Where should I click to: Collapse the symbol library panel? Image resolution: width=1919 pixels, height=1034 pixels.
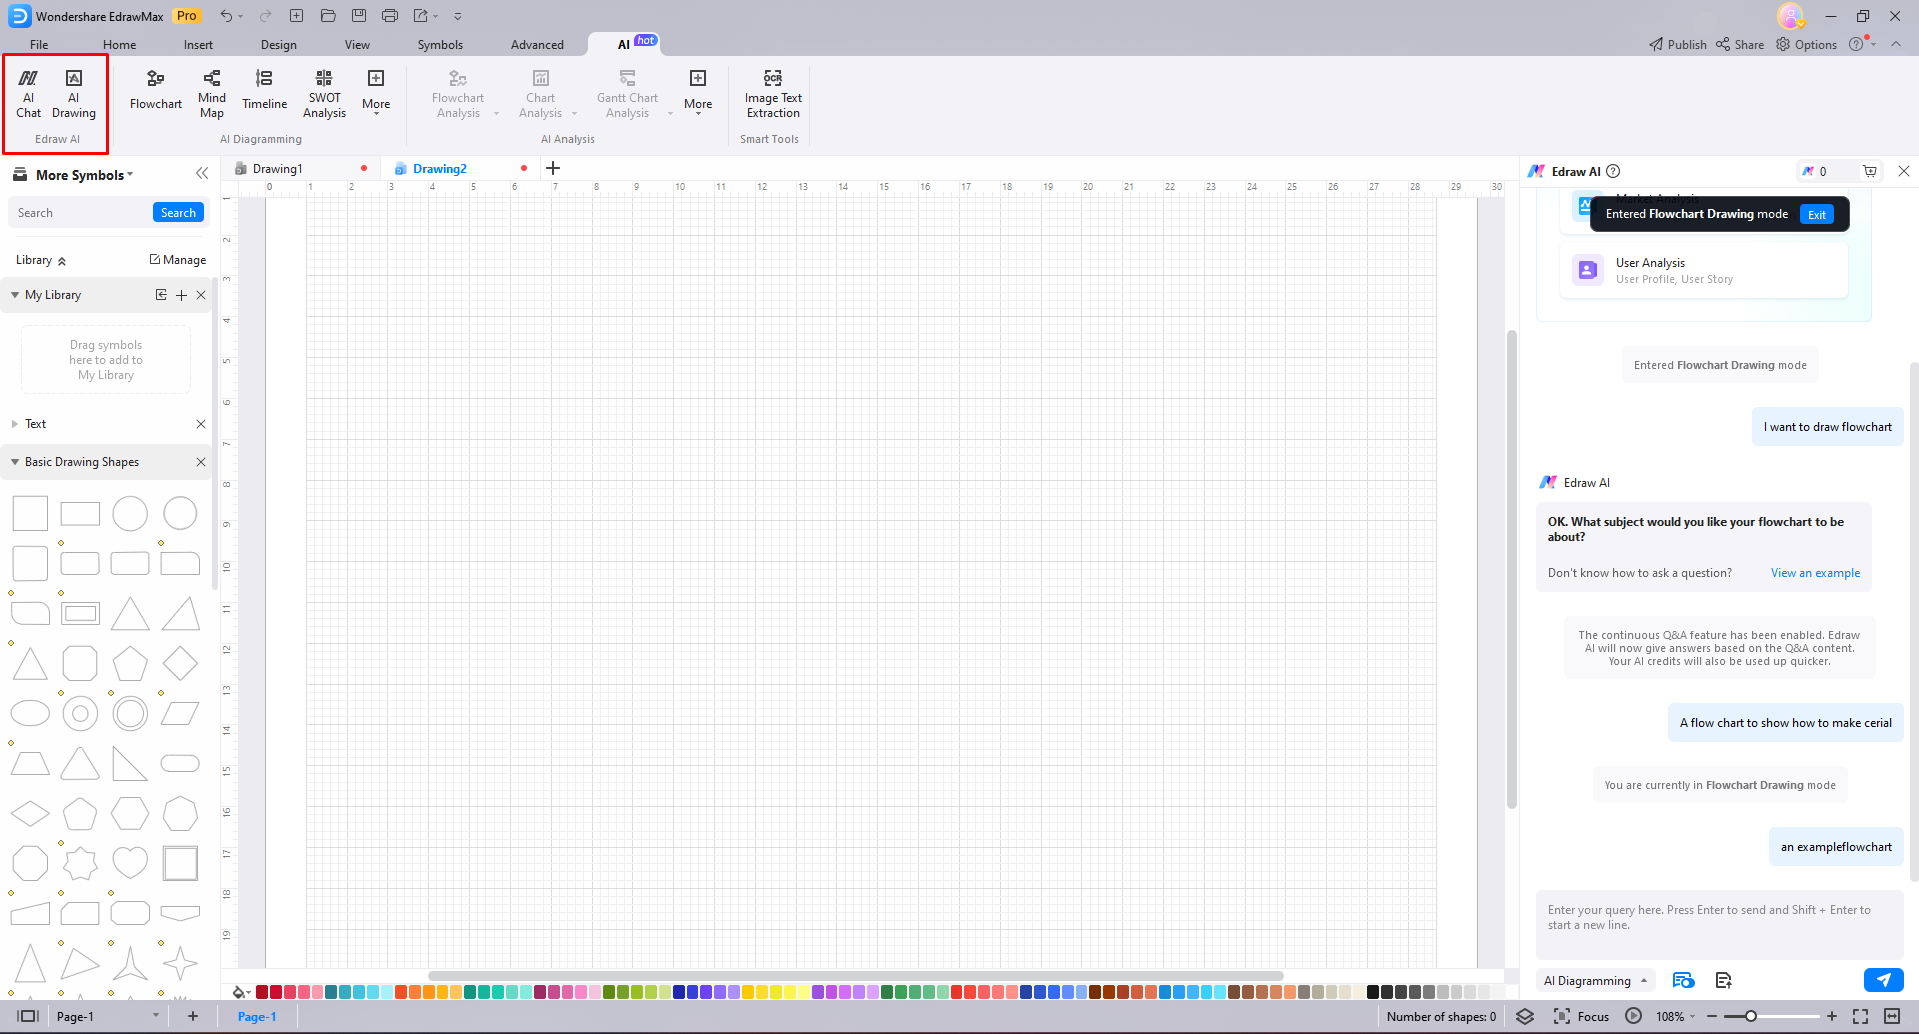tap(202, 173)
